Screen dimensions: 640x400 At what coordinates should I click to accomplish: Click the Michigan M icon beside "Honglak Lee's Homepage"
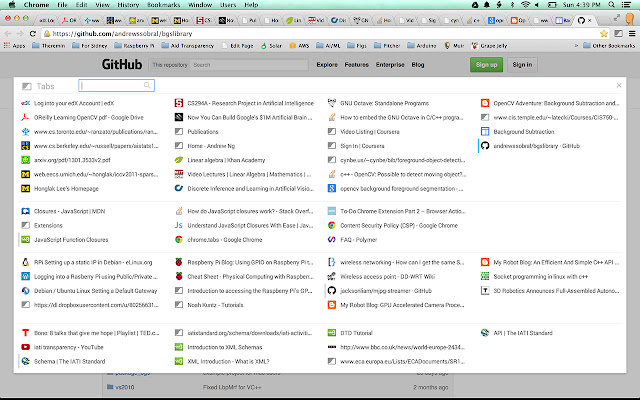click(25, 189)
